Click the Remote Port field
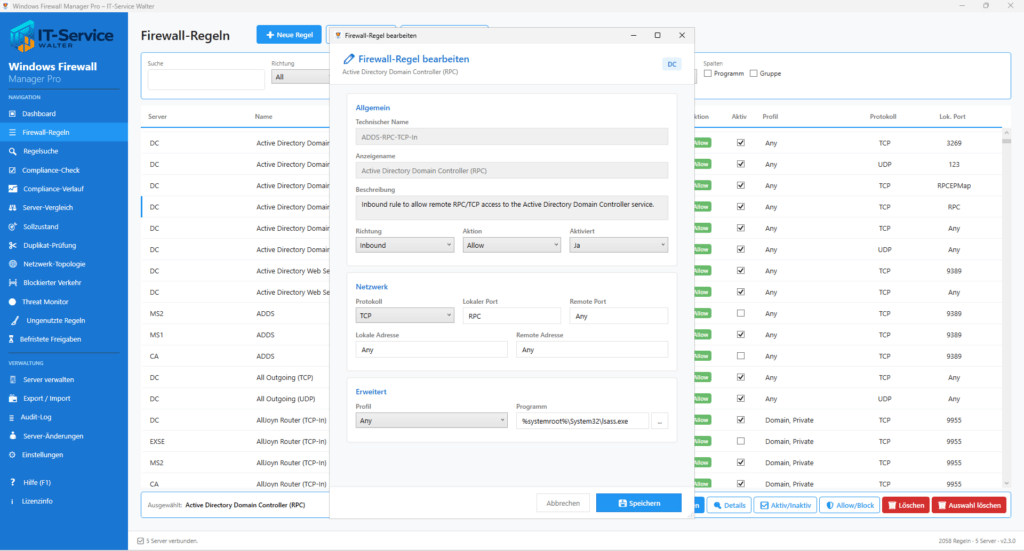Screen dimensions: 1024x551 618,316
